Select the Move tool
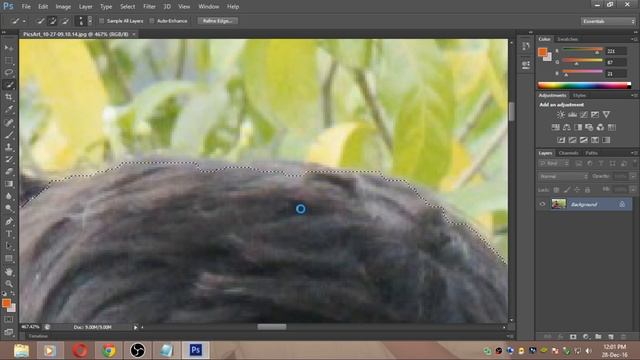Image resolution: width=640 pixels, height=360 pixels. (x=9, y=48)
